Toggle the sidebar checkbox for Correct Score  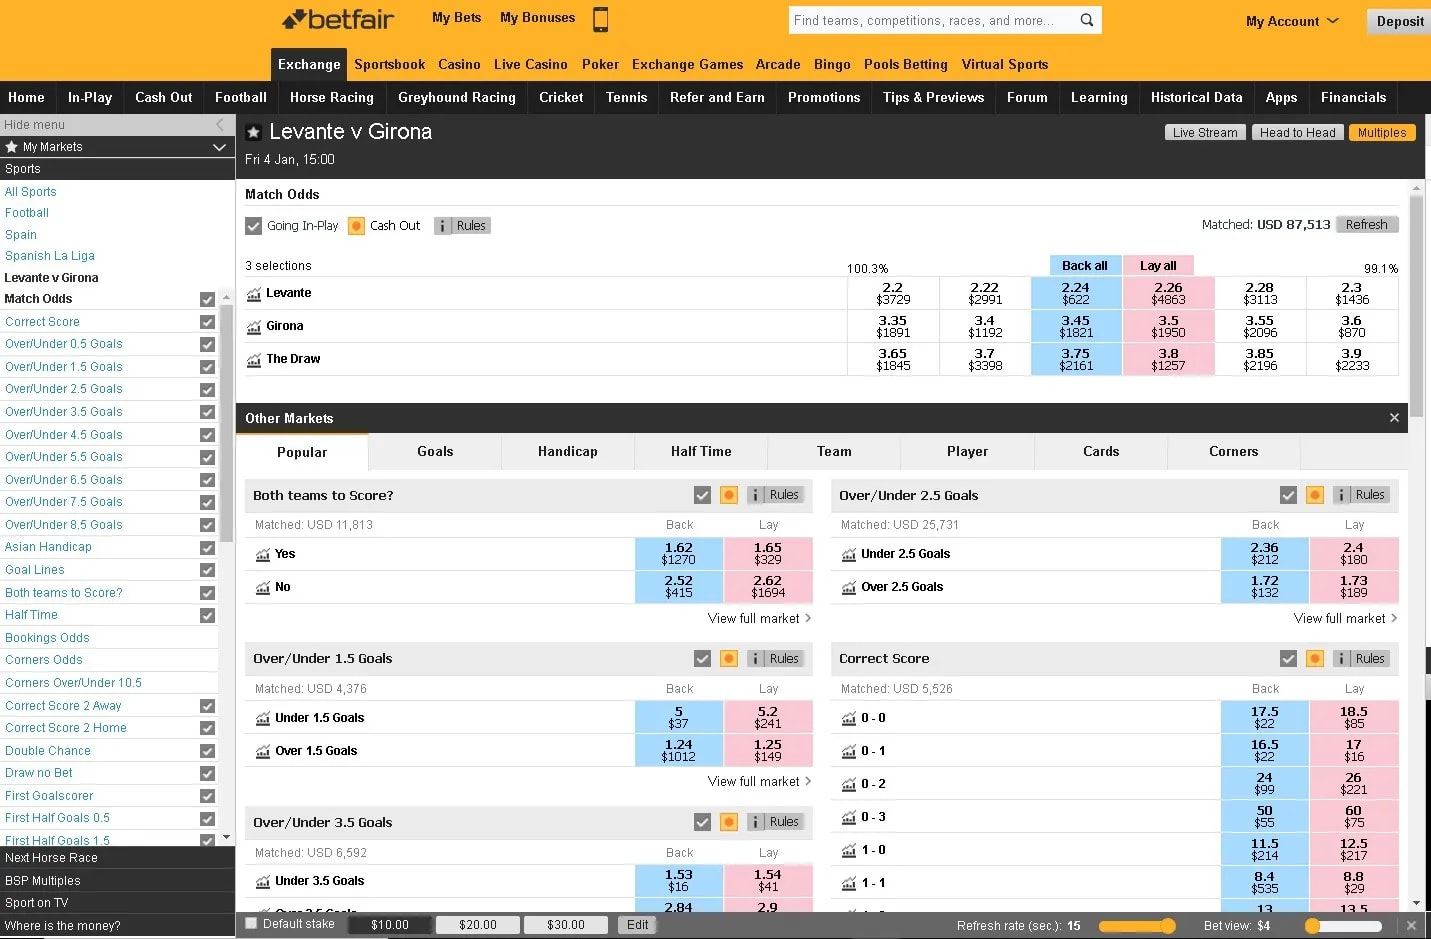207,322
